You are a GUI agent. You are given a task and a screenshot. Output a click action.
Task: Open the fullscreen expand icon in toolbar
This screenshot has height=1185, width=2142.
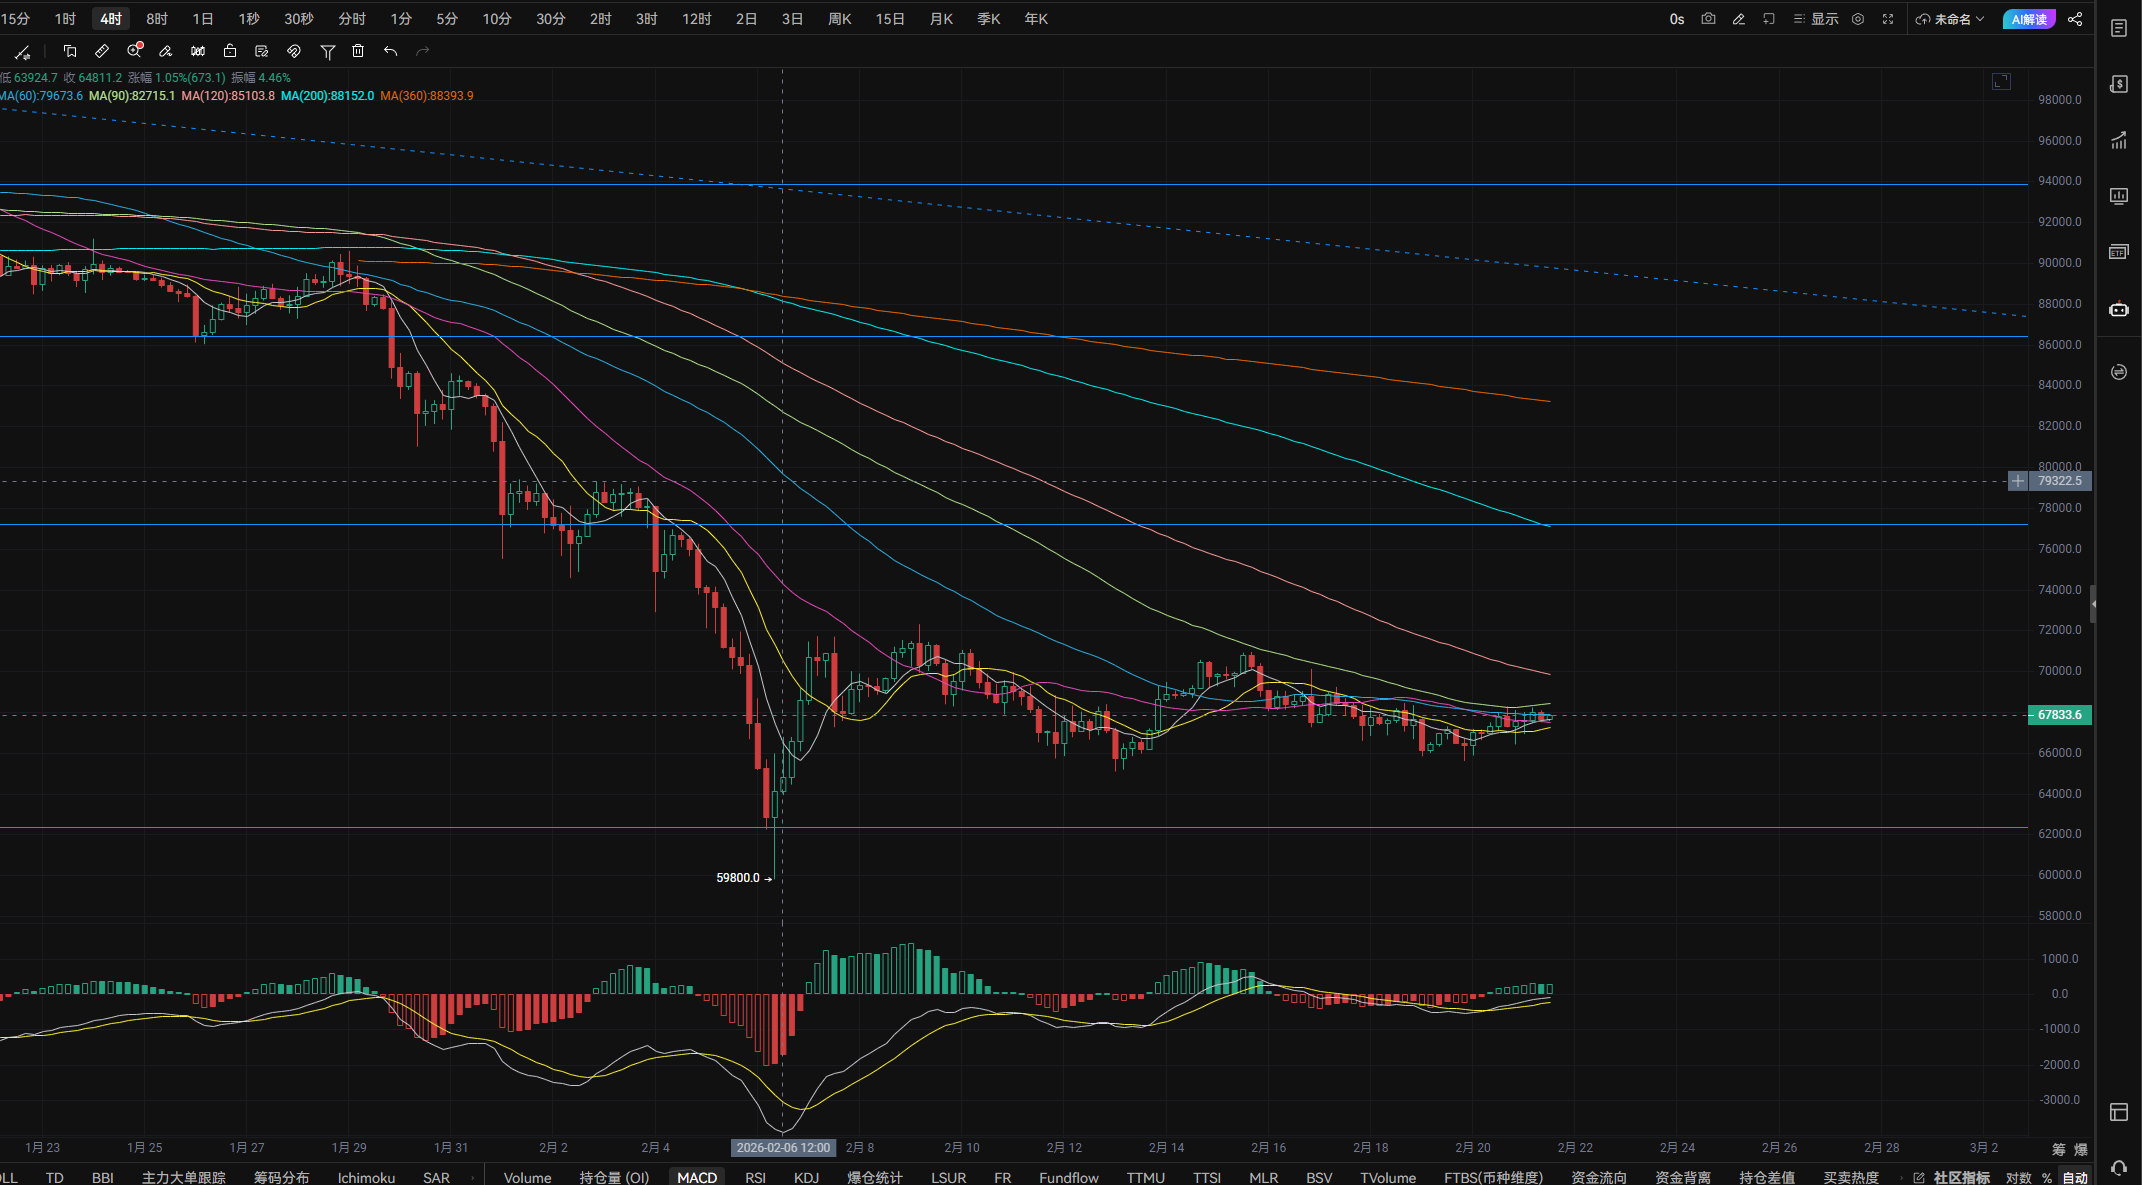click(1888, 19)
